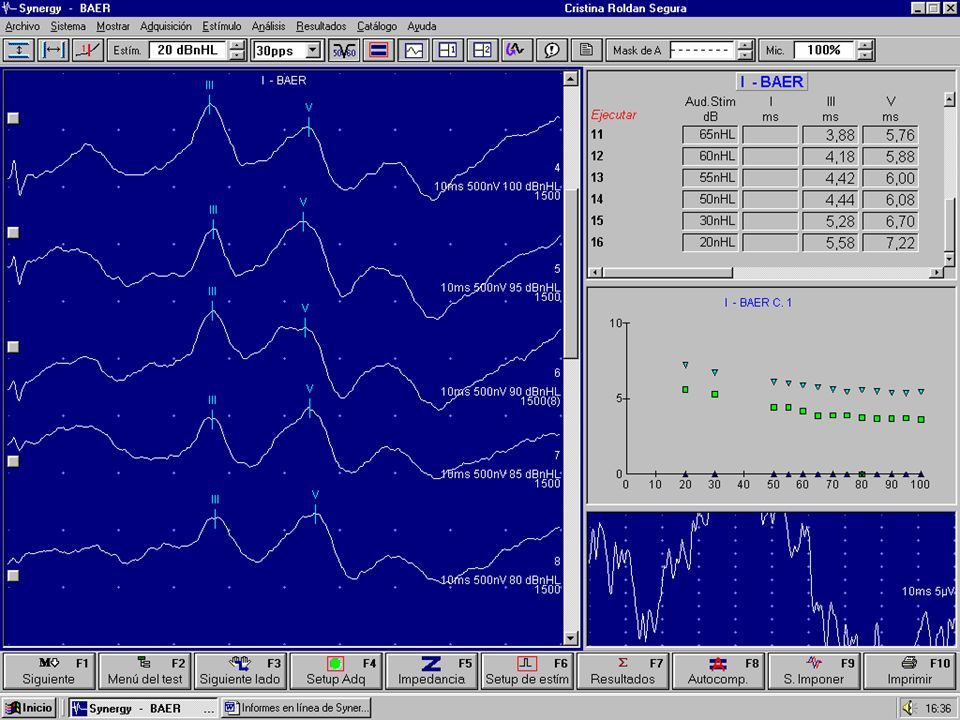Image resolution: width=960 pixels, height=720 pixels.
Task: Switch to Informes en línea taskbar window
Action: pyautogui.click(x=295, y=708)
